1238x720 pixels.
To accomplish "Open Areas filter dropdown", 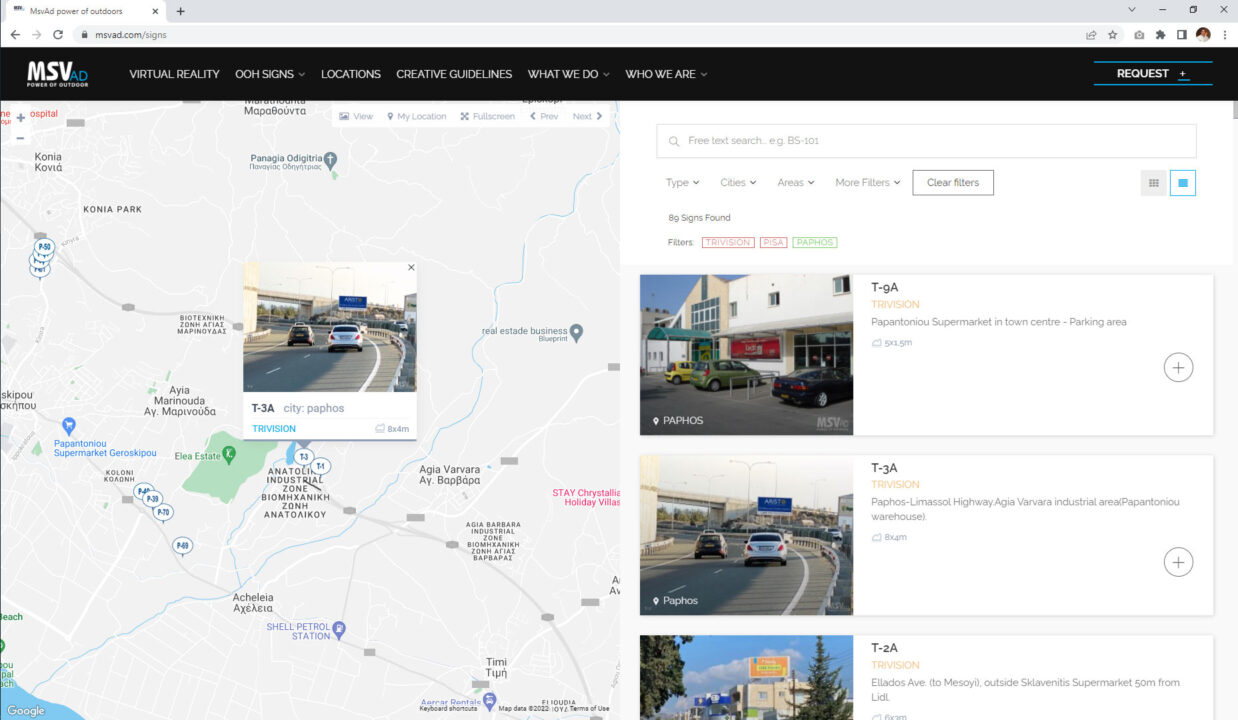I will 796,183.
